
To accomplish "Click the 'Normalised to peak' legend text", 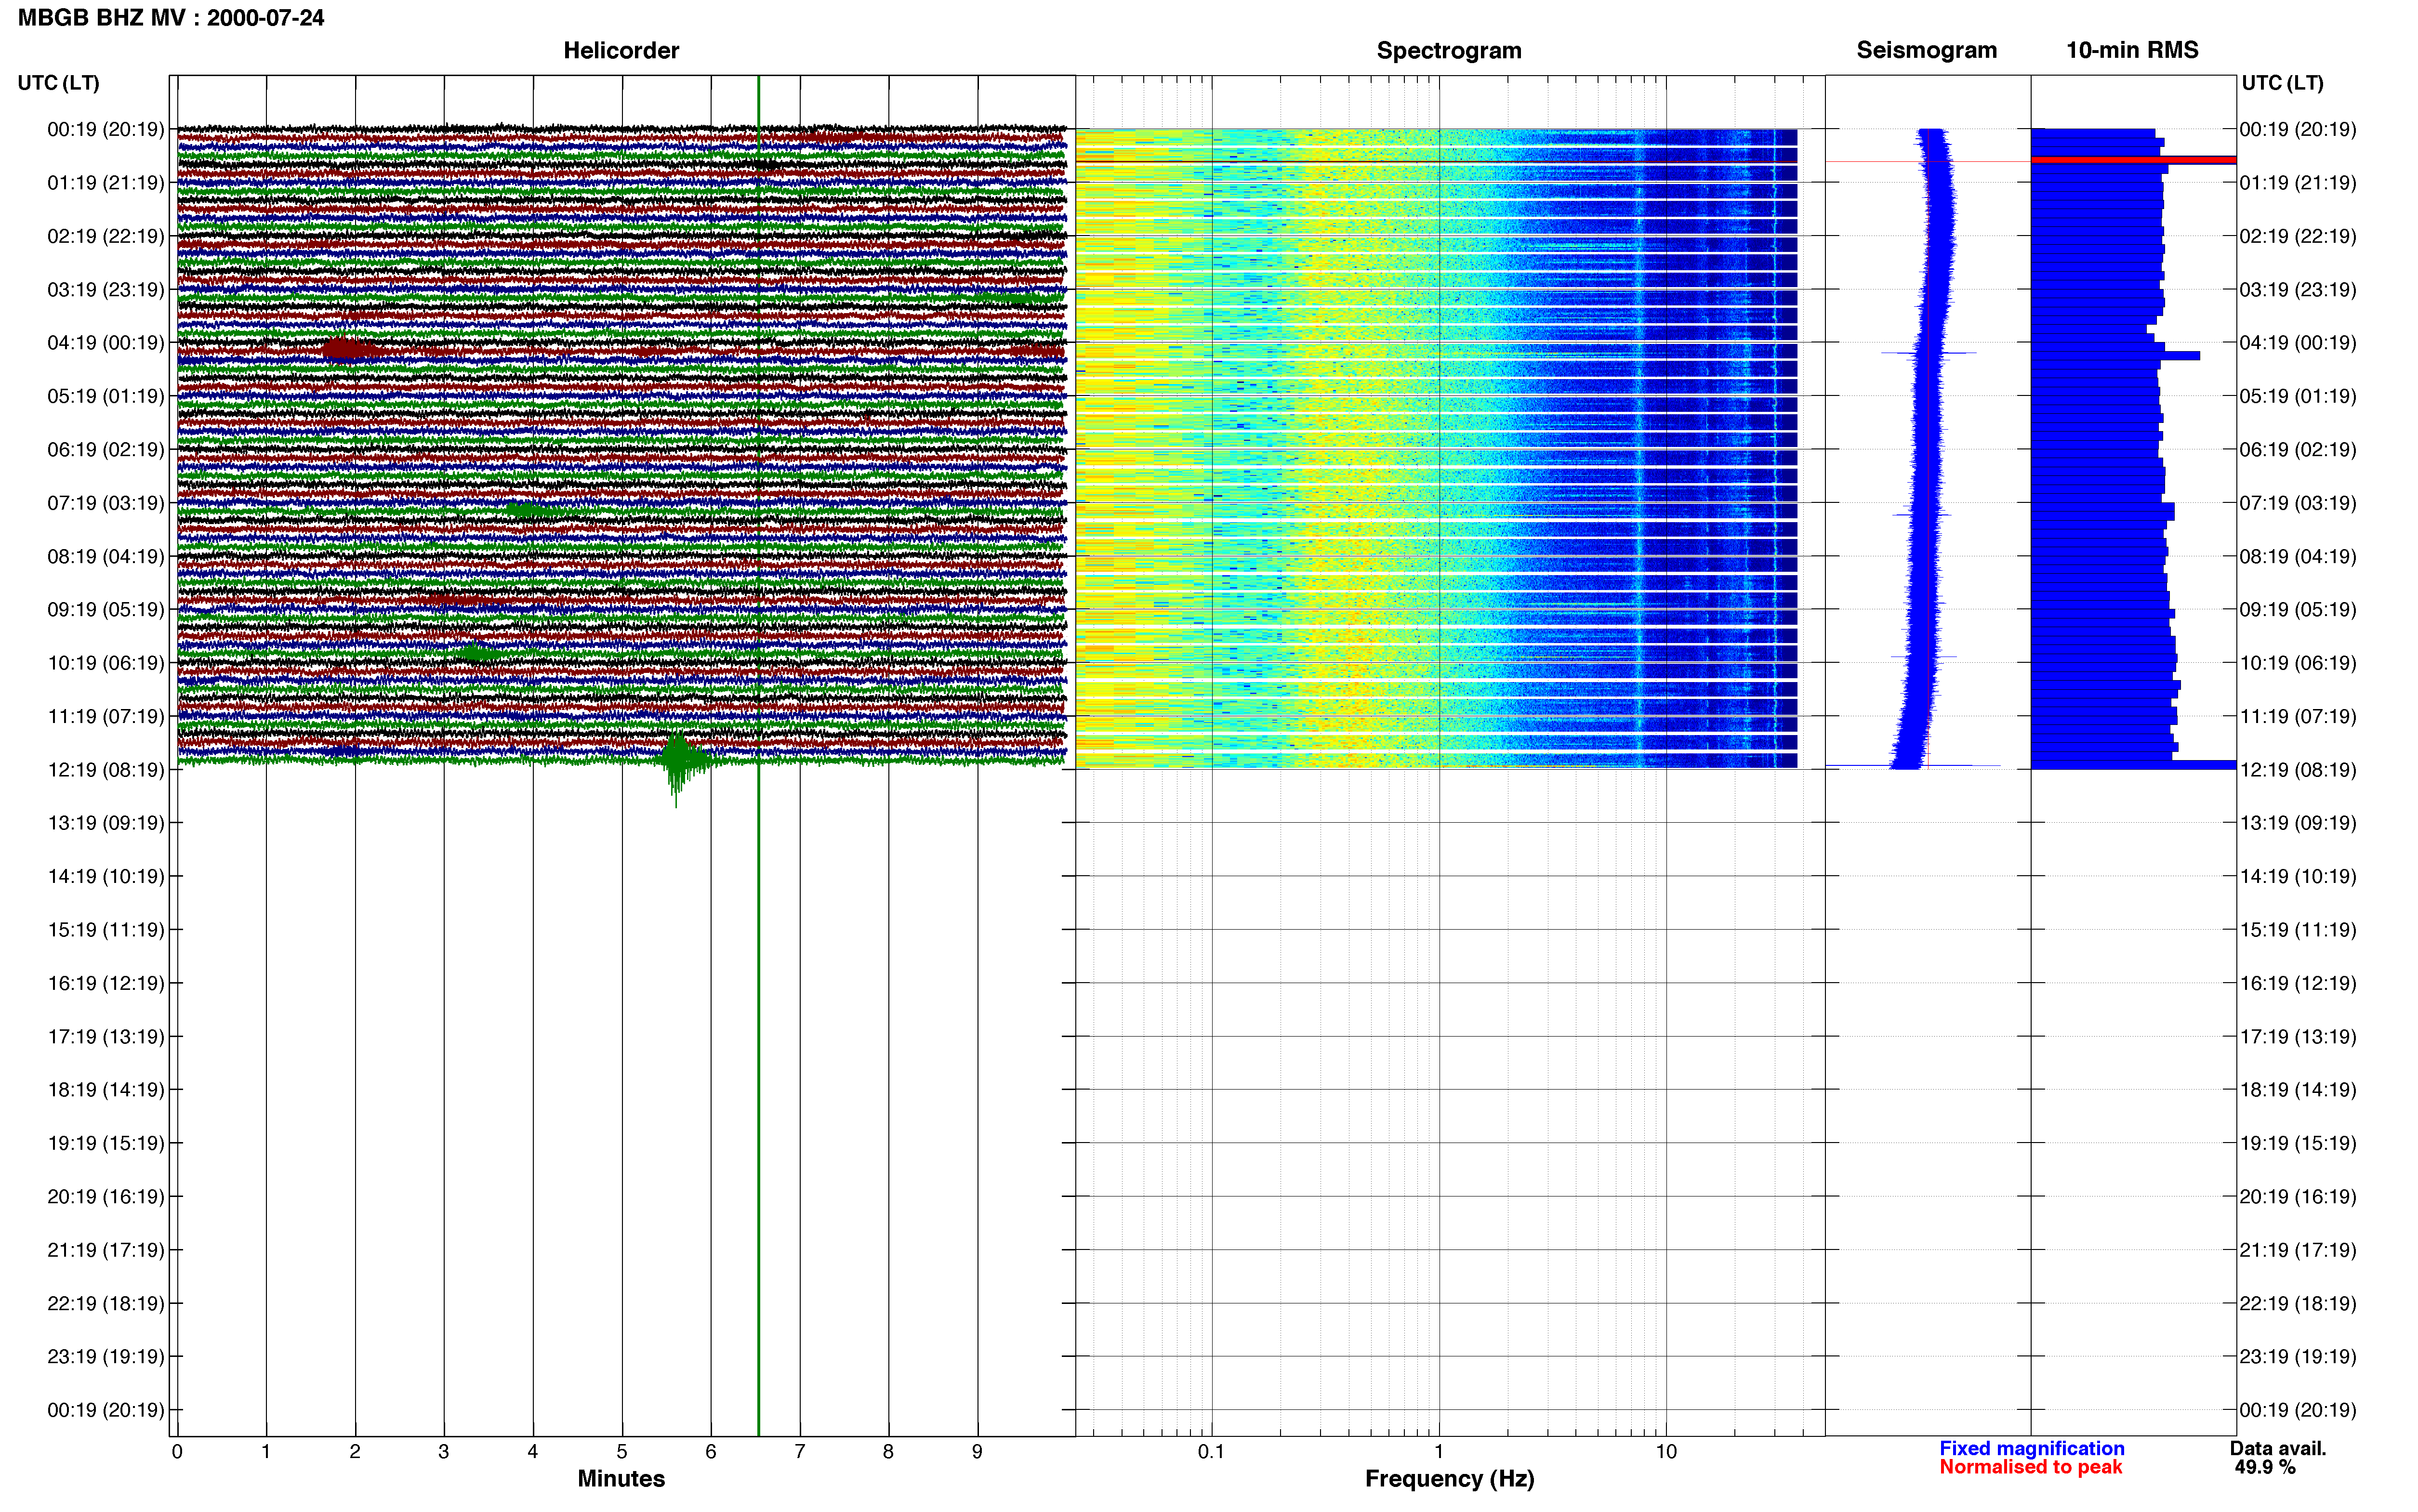I will [x=2030, y=1467].
